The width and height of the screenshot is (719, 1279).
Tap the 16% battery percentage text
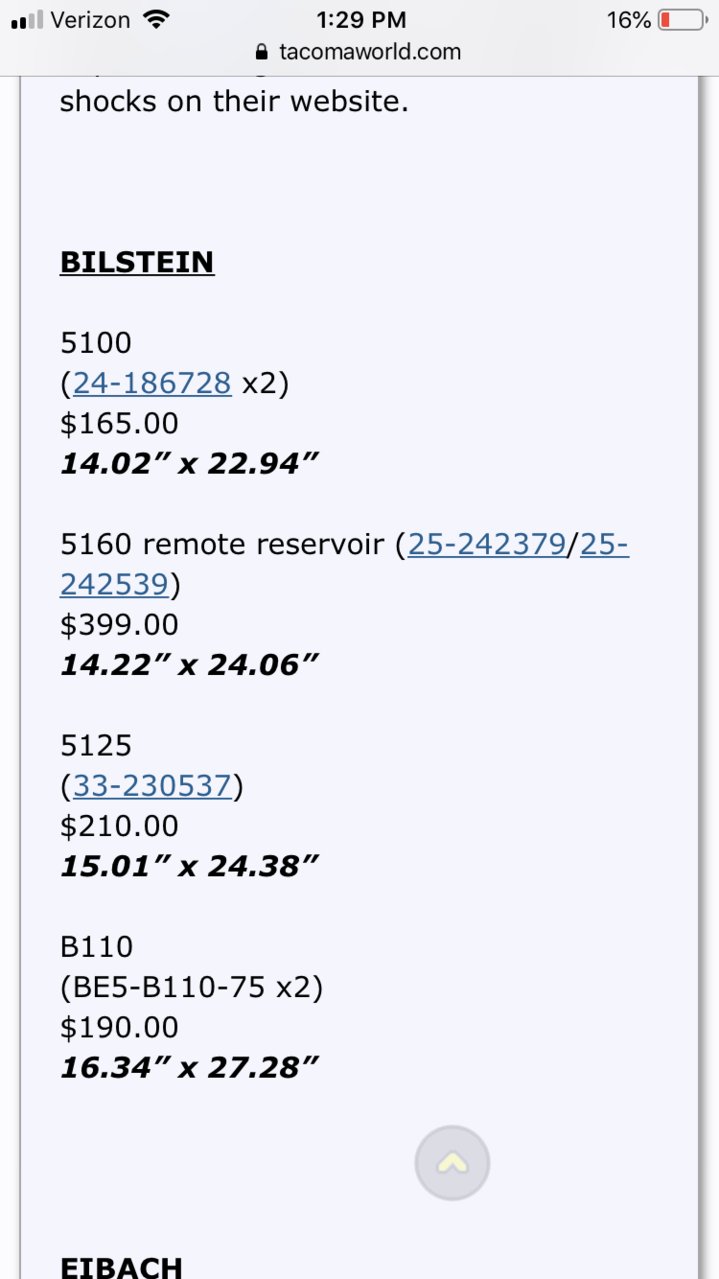pos(628,20)
